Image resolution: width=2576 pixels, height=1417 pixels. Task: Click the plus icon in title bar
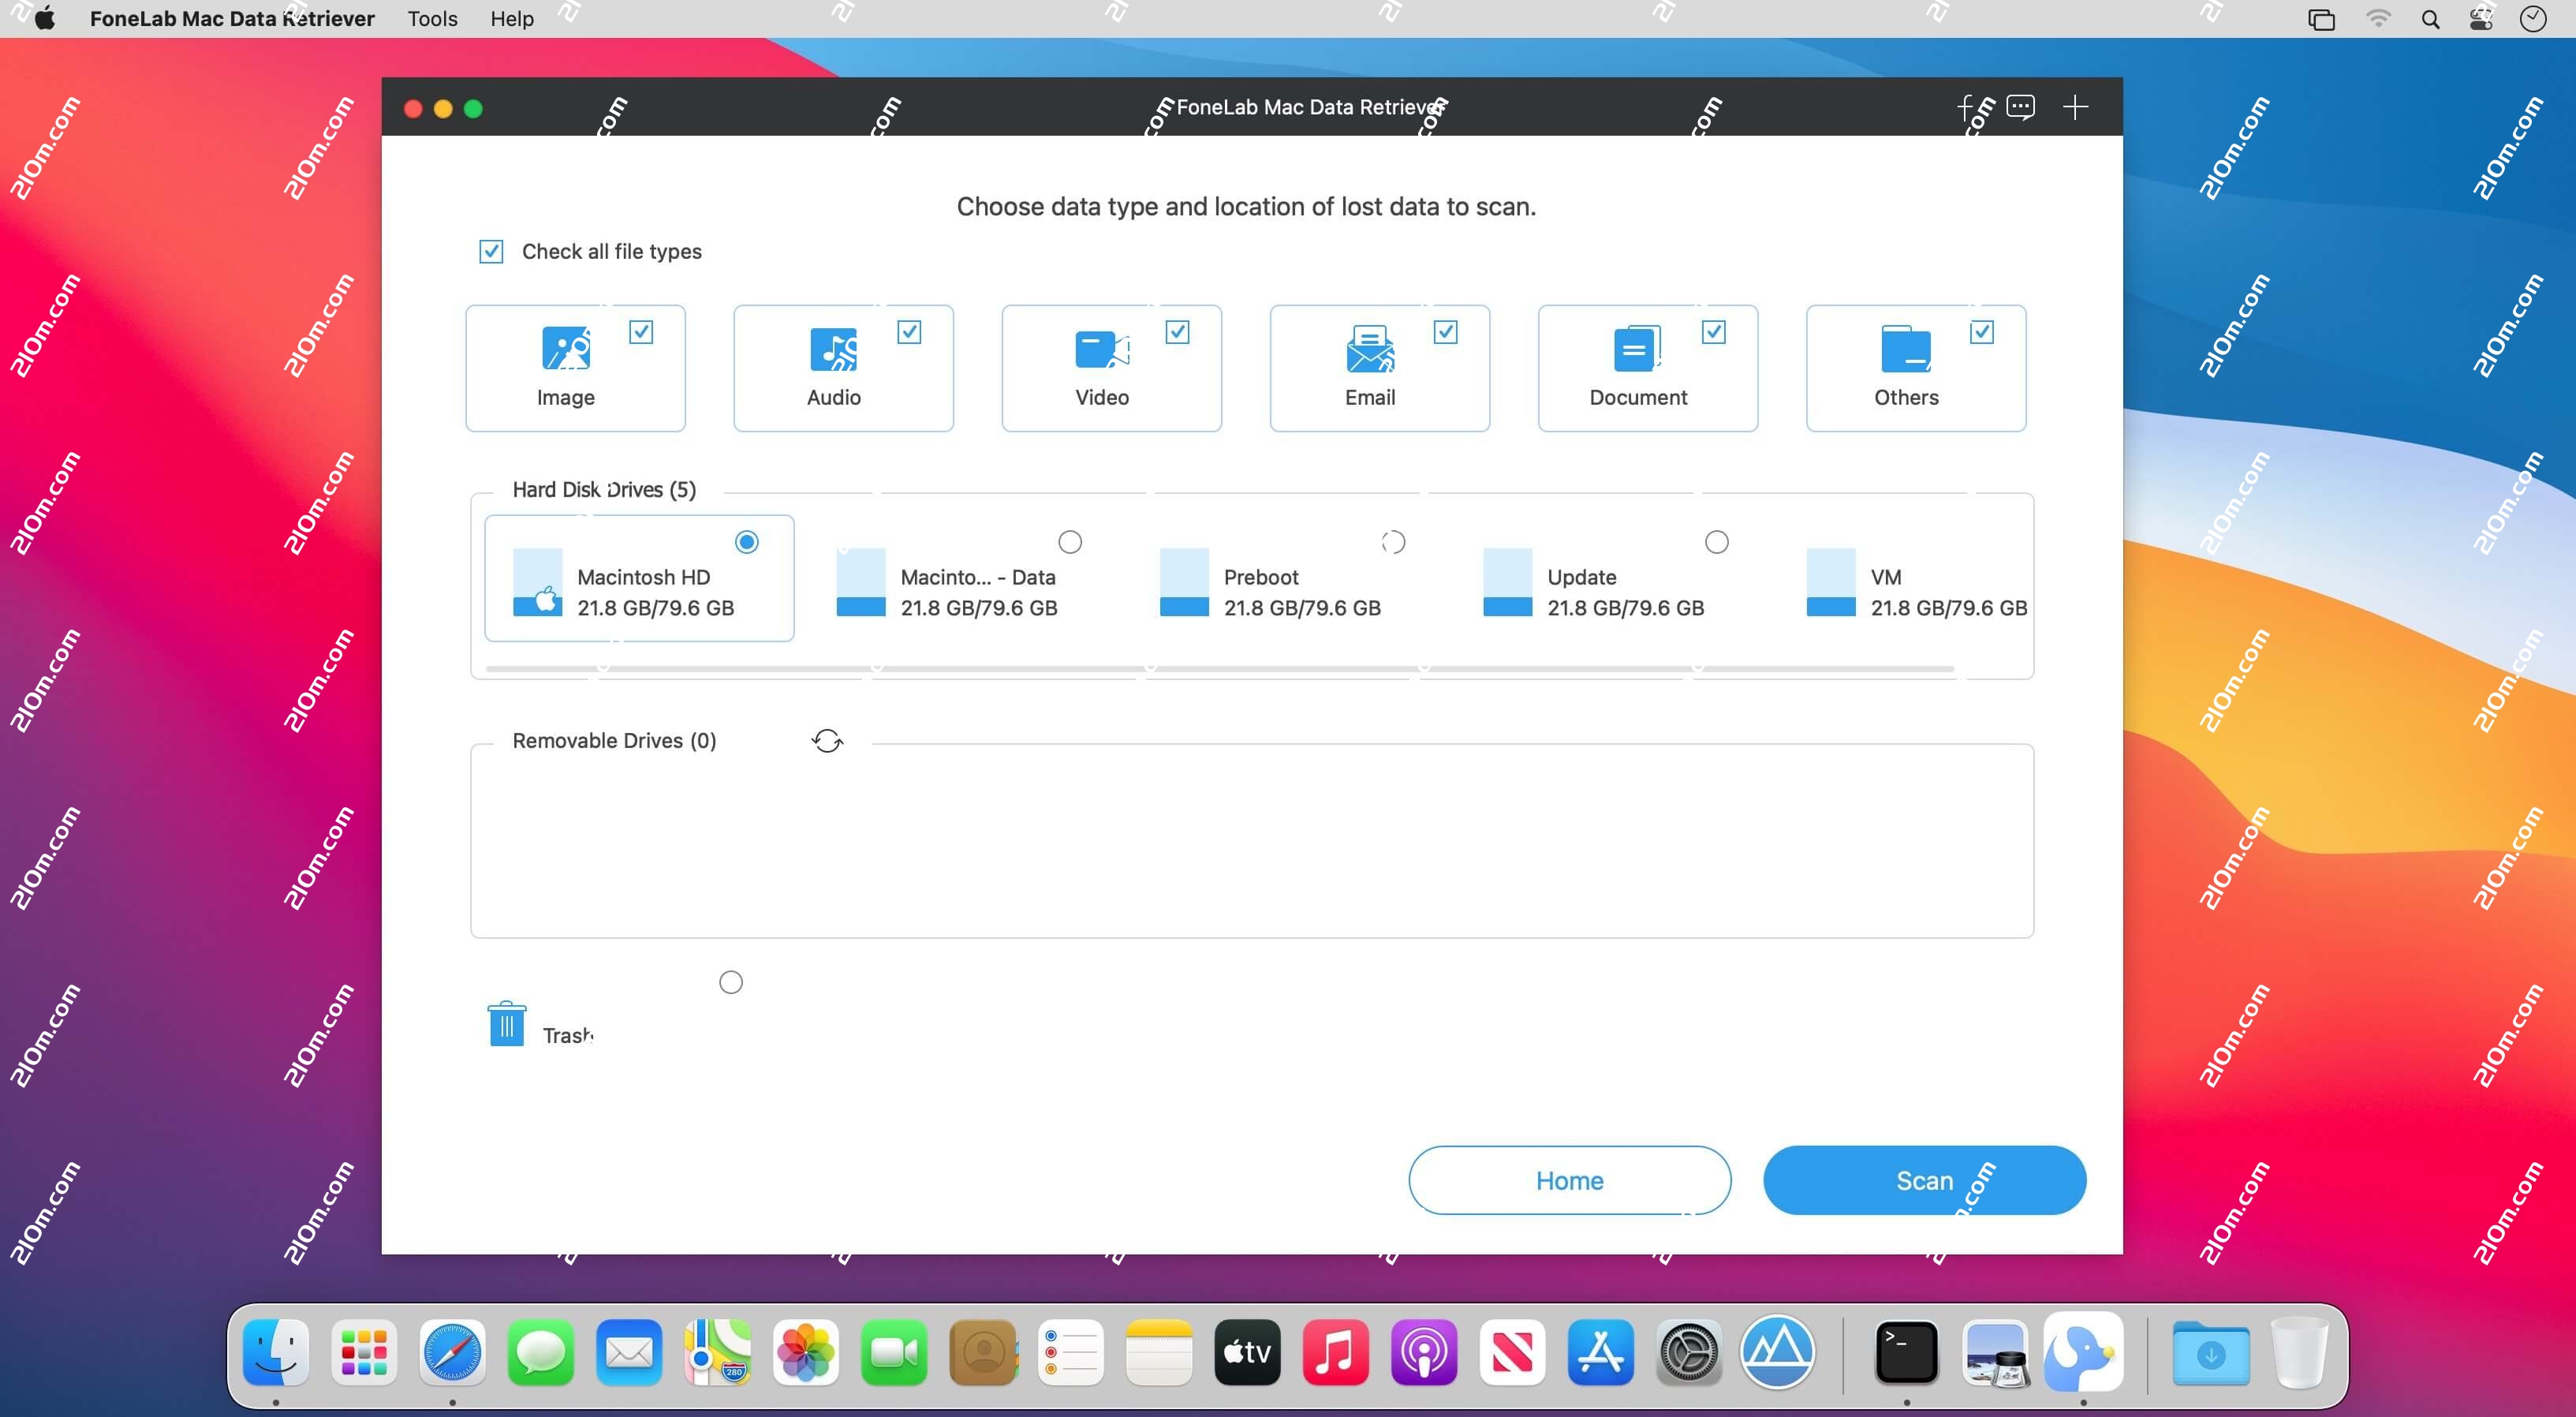coord(2075,107)
